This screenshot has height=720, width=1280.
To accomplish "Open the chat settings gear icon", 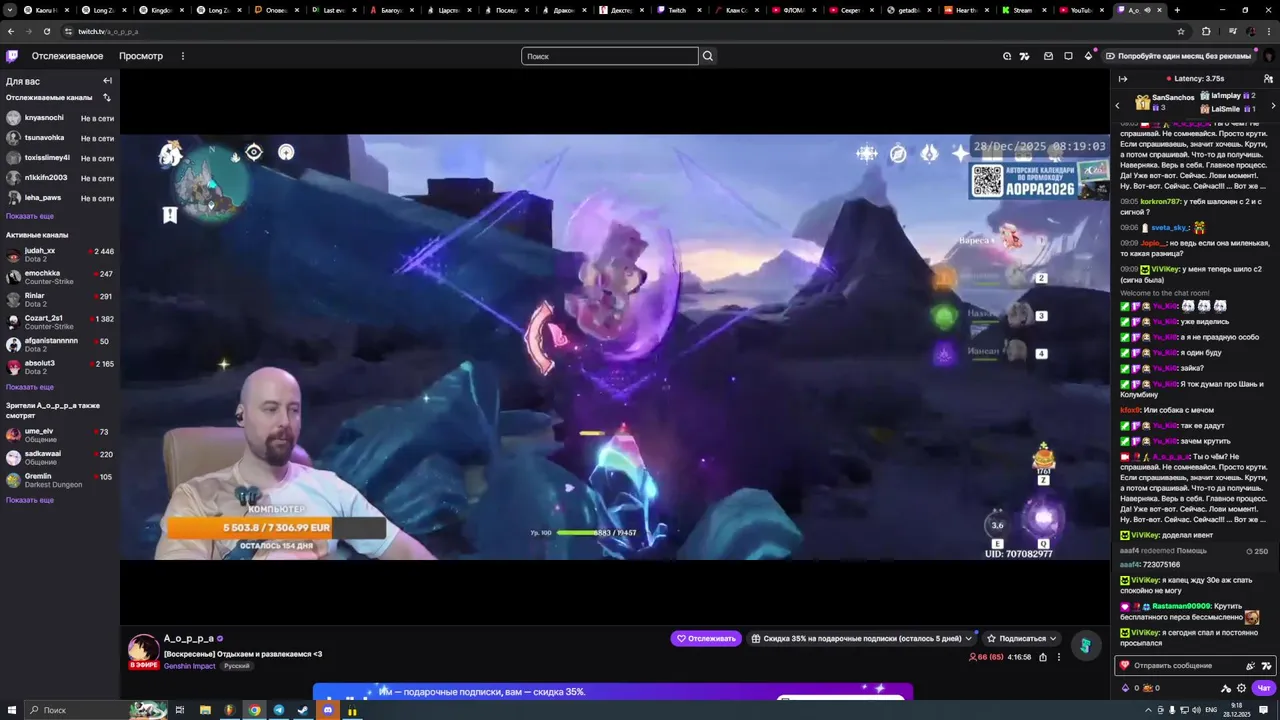I will coord(1242,688).
